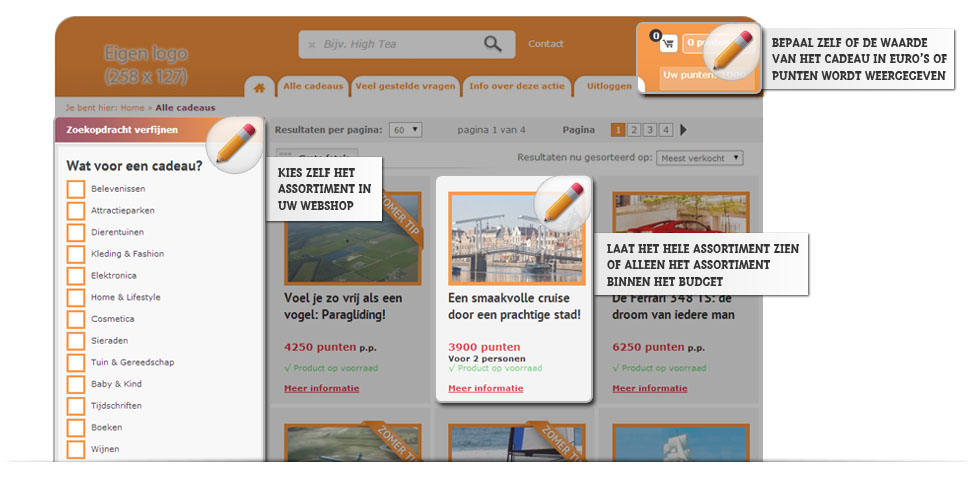This screenshot has height=477, width=980.
Task: Check the Baby & Kind checkbox
Action: coord(76,384)
